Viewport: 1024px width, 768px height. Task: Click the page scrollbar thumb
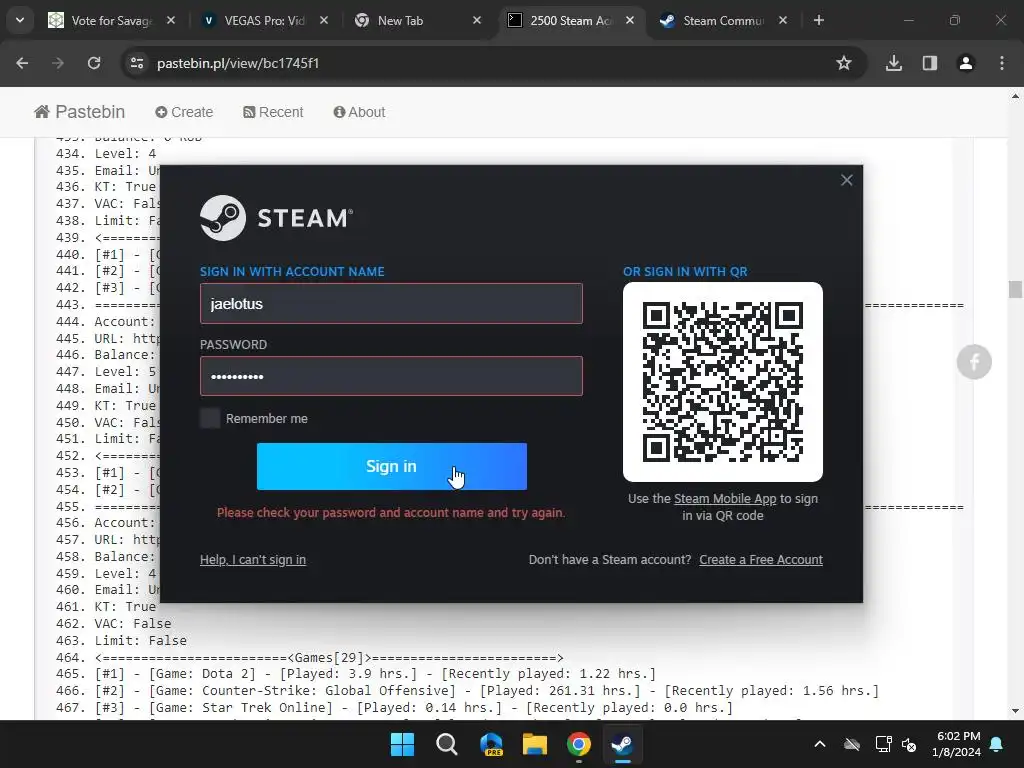click(x=1015, y=289)
